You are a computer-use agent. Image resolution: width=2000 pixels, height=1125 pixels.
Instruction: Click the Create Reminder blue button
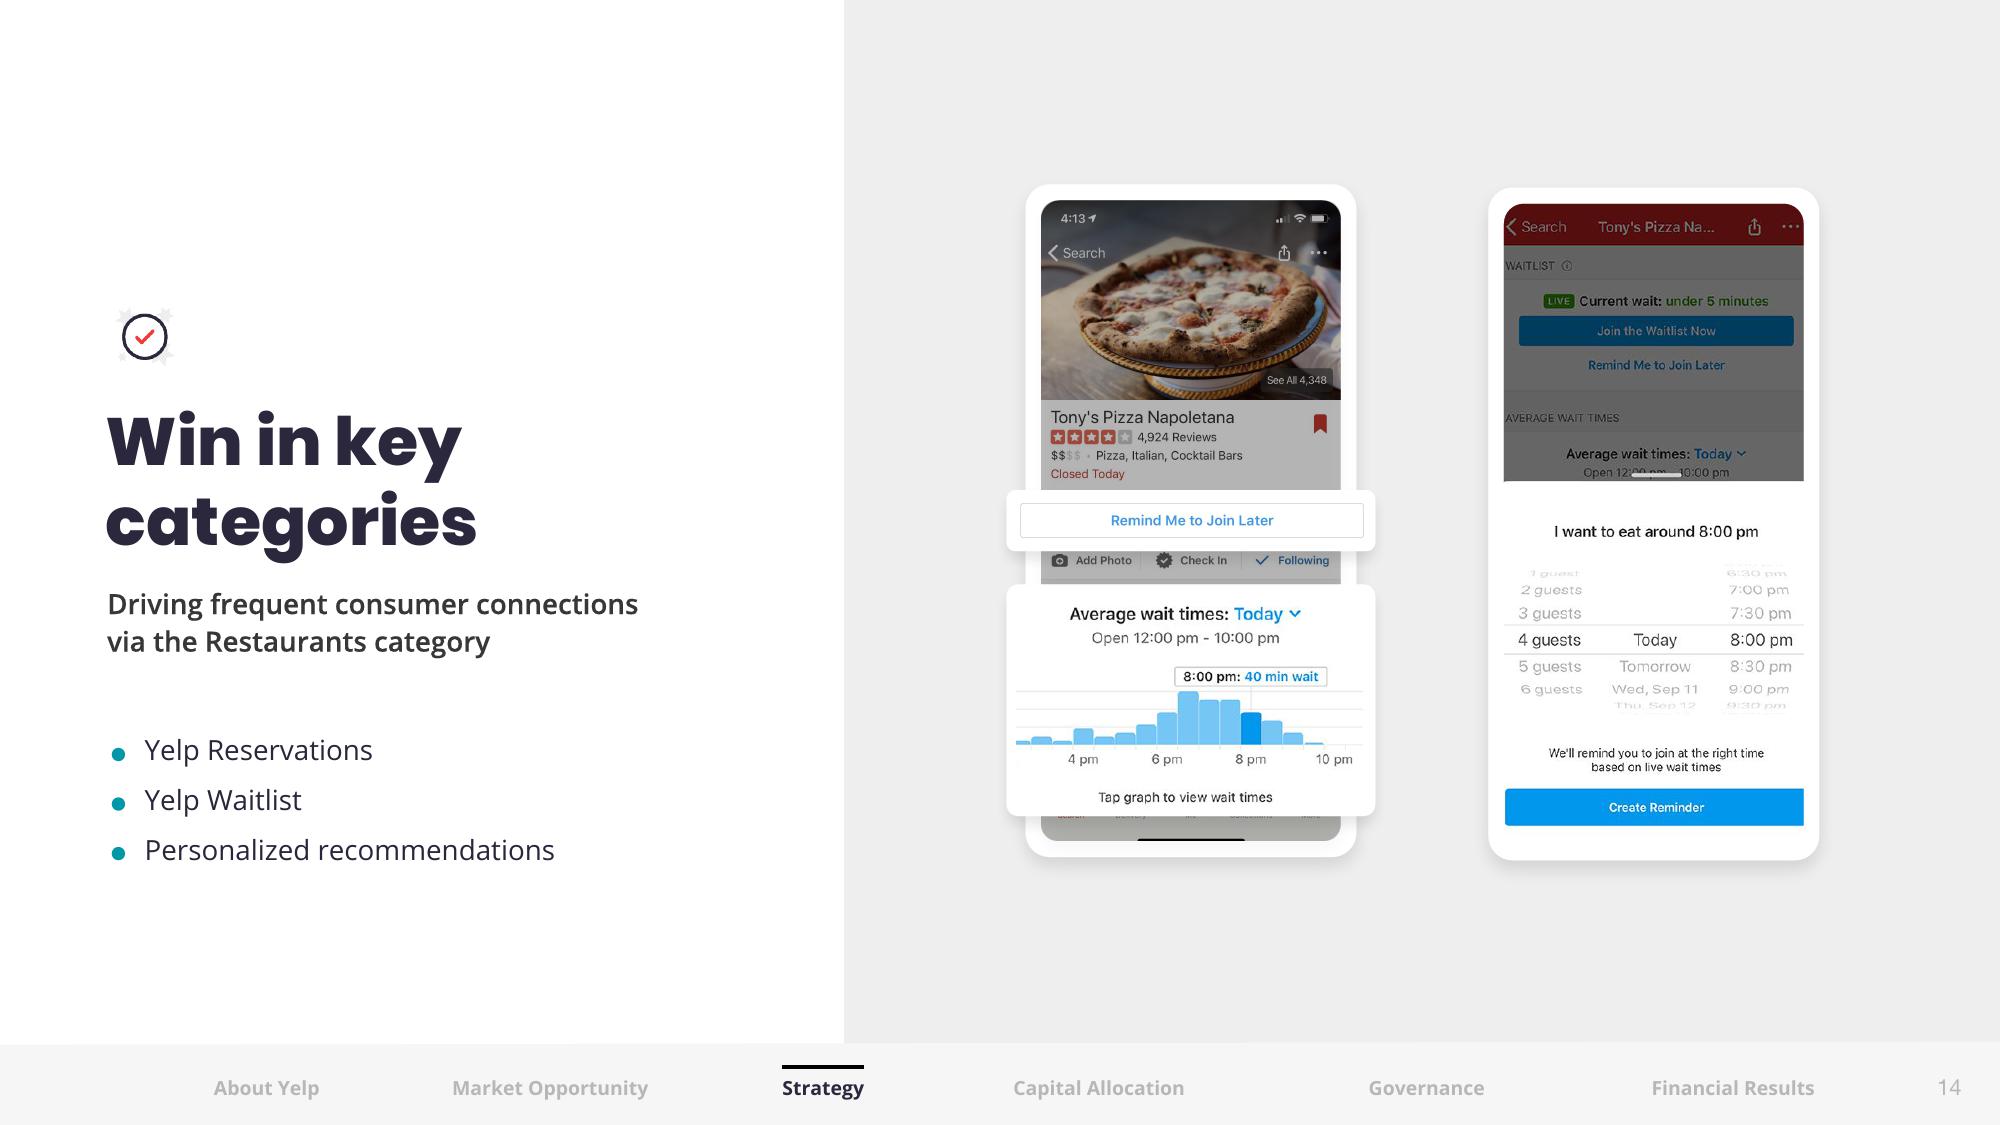click(1654, 806)
